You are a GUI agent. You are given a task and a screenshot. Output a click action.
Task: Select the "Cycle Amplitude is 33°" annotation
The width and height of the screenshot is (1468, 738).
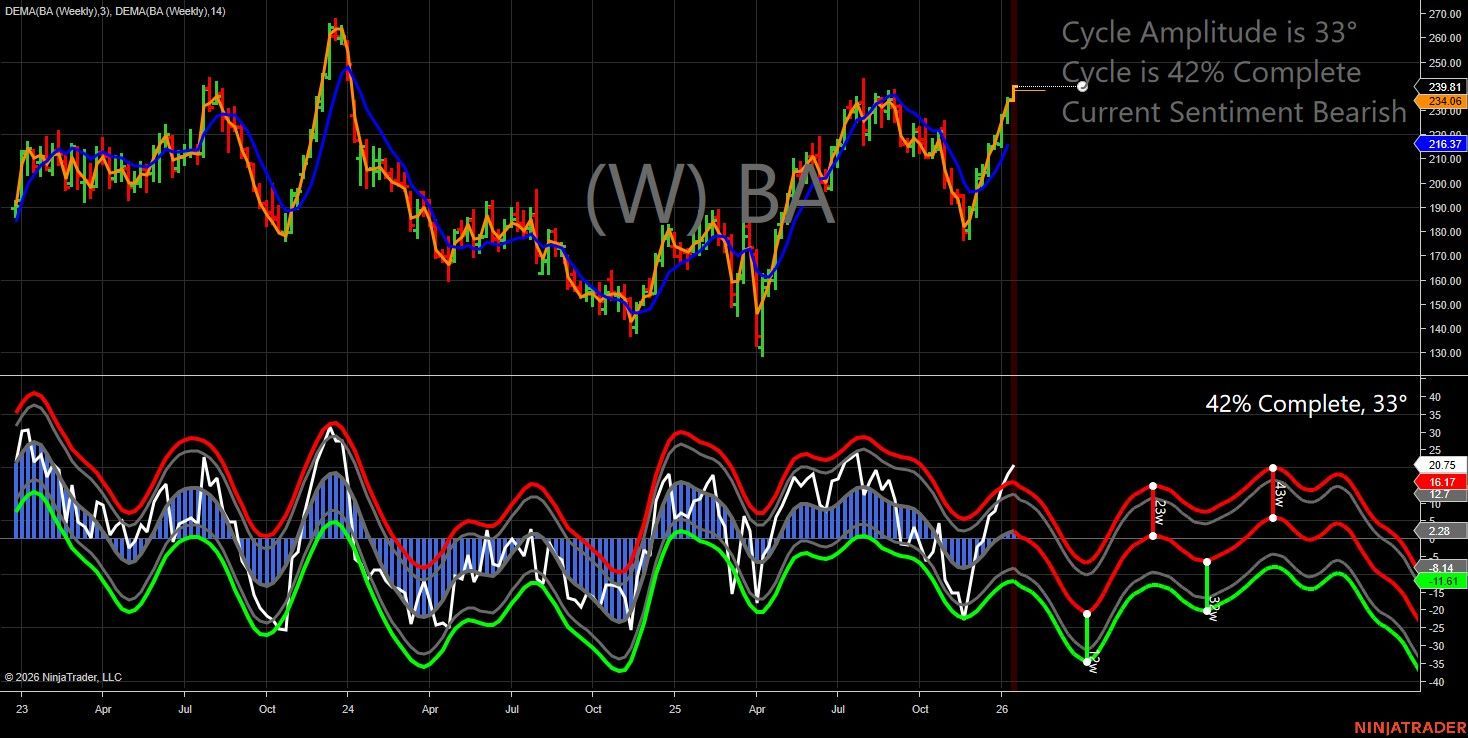click(x=1209, y=33)
